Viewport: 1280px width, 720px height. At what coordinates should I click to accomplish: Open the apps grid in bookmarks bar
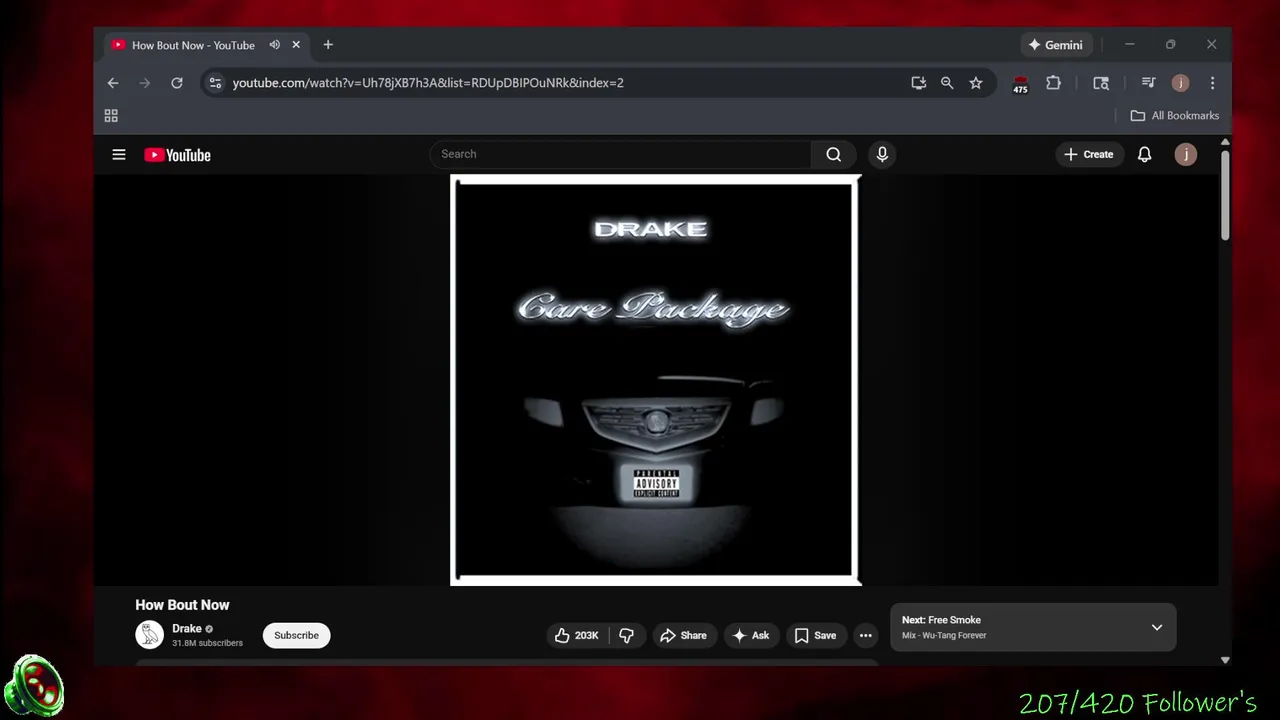coord(111,116)
